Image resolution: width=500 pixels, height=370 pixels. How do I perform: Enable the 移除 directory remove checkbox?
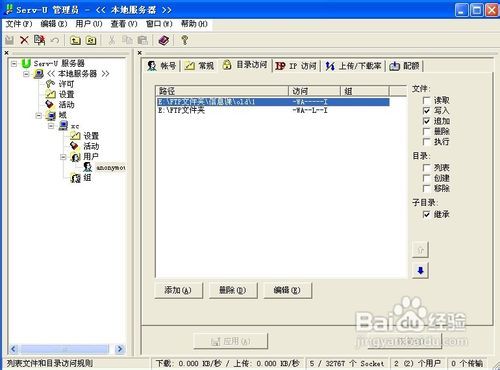click(x=426, y=188)
